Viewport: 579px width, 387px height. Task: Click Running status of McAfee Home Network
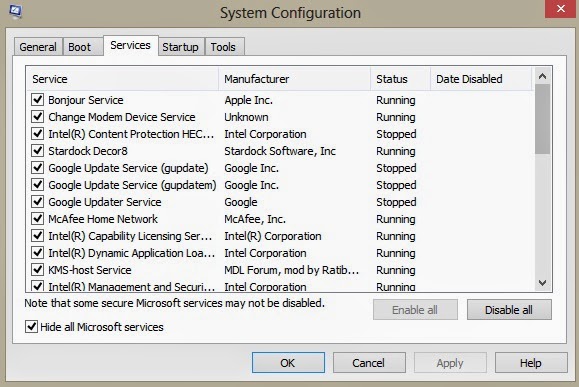pyautogui.click(x=396, y=219)
